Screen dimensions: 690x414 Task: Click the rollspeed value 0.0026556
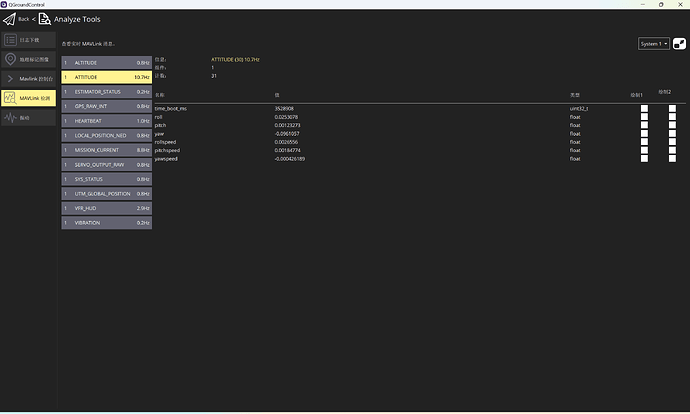286,142
